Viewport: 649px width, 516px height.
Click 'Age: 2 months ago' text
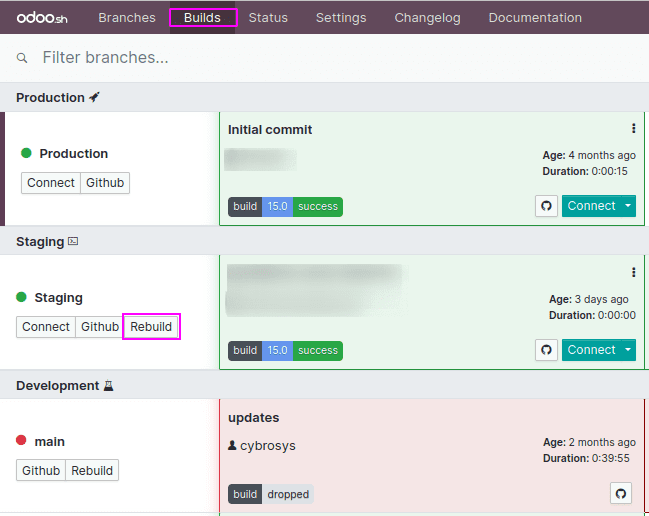click(x=589, y=442)
